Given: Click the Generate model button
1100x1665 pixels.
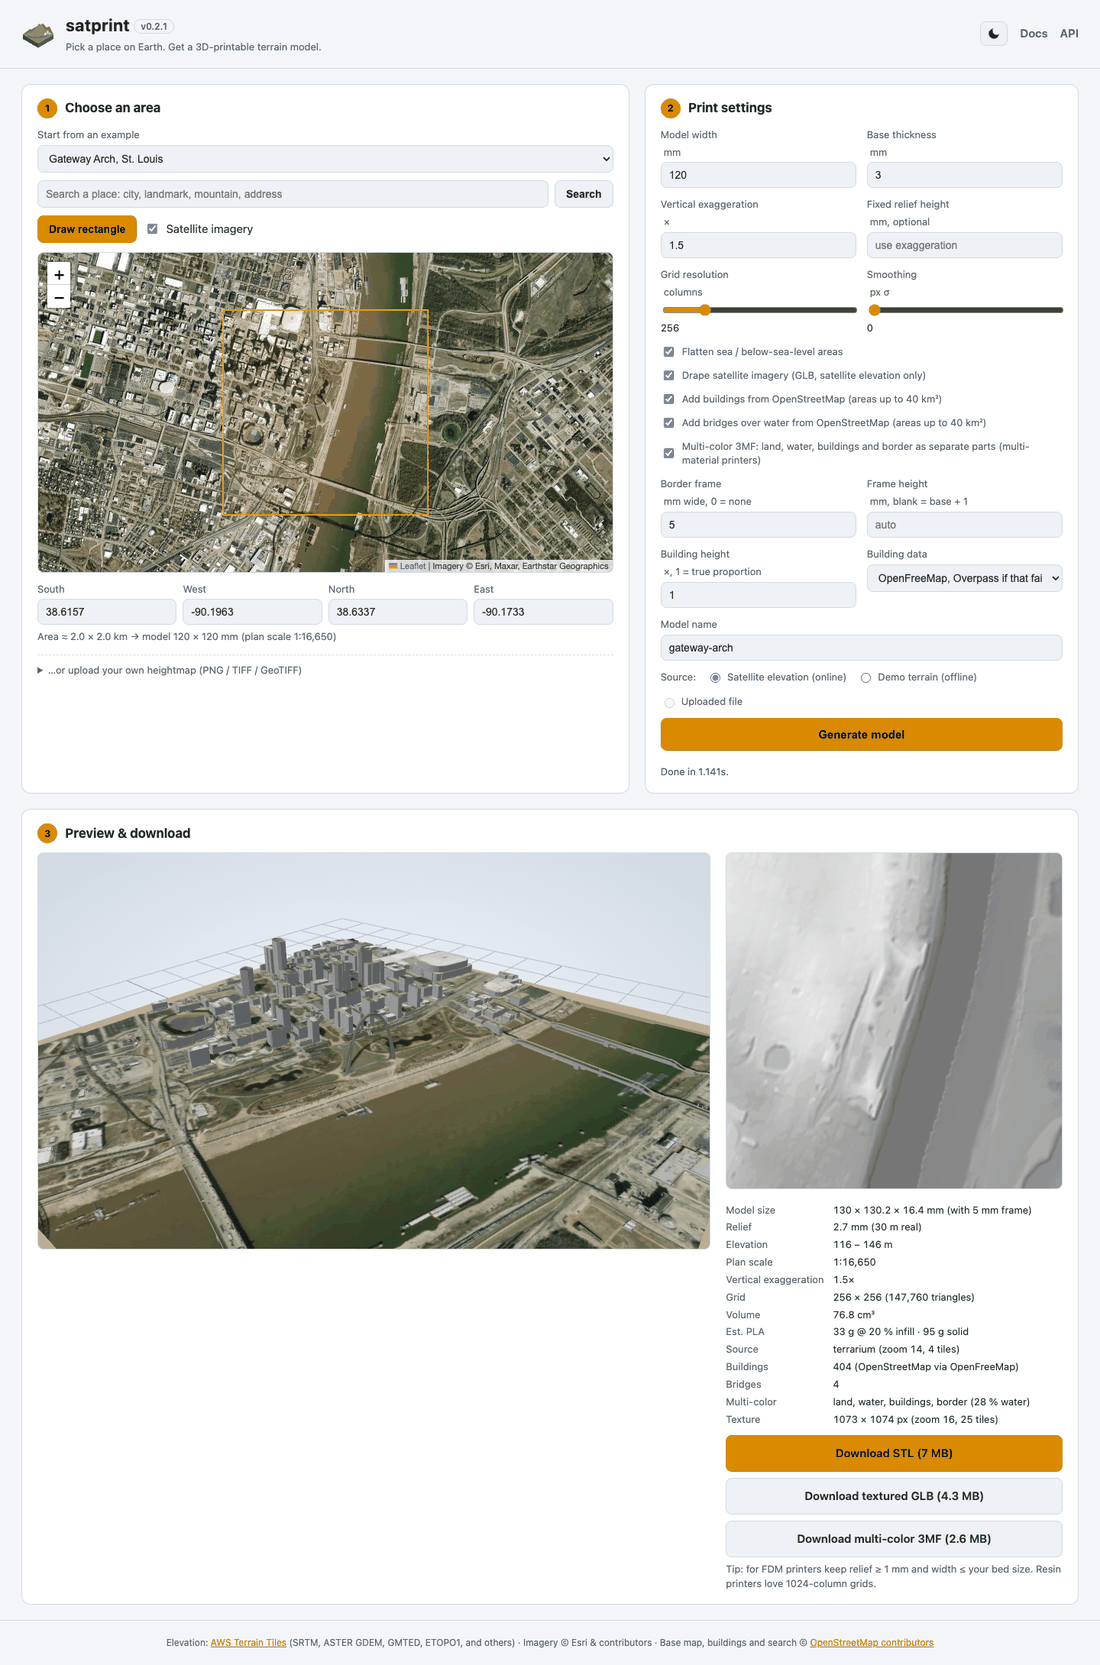Looking at the screenshot, I should tap(861, 734).
